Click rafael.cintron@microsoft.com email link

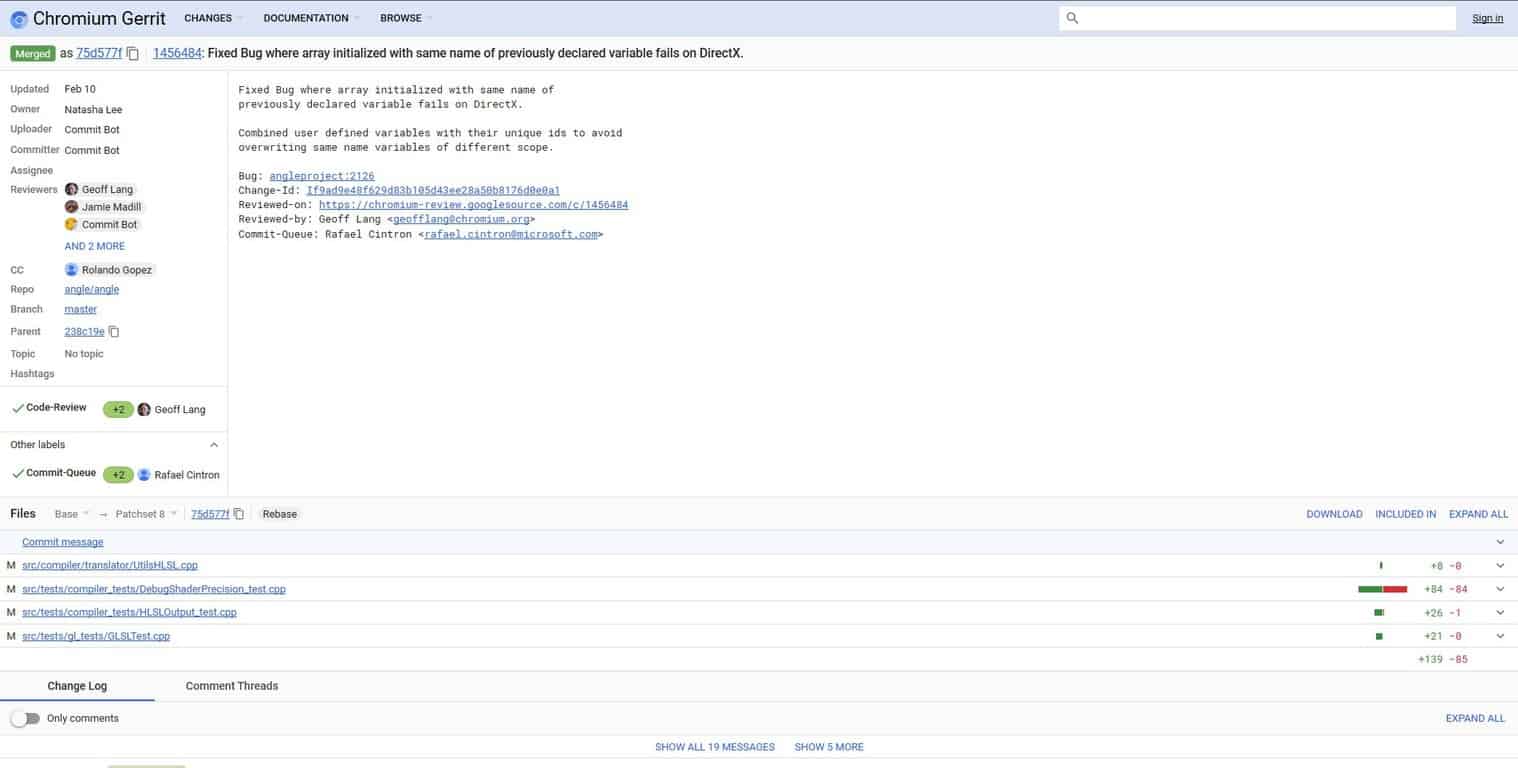click(x=511, y=234)
